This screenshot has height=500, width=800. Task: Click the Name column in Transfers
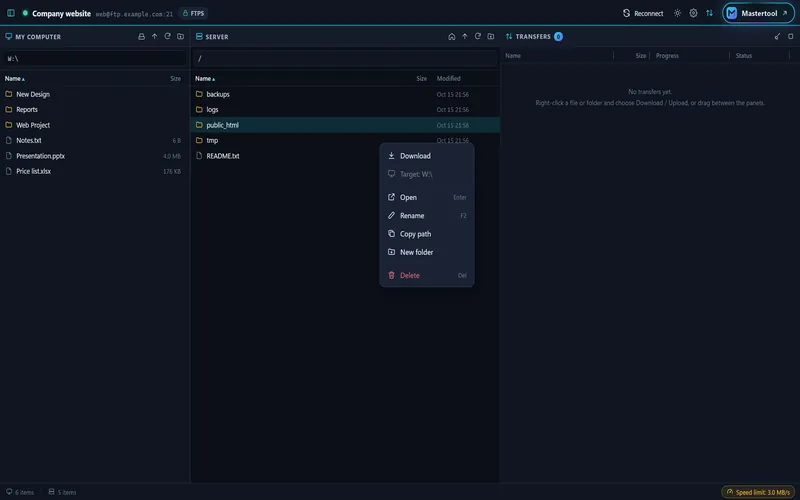[x=513, y=56]
